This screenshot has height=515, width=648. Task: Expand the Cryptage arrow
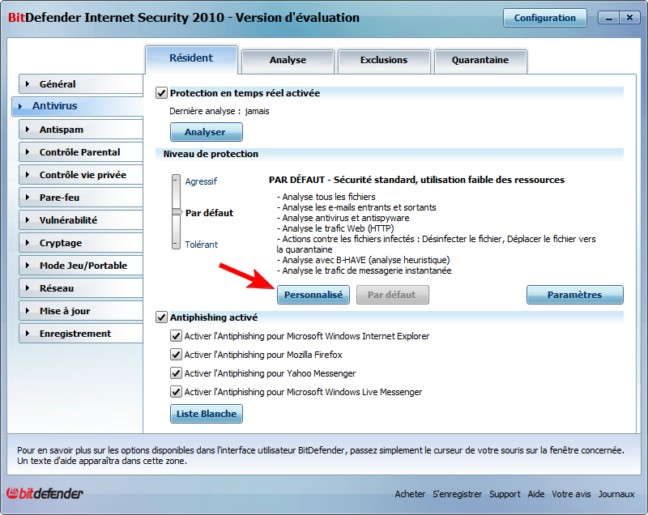coord(27,243)
